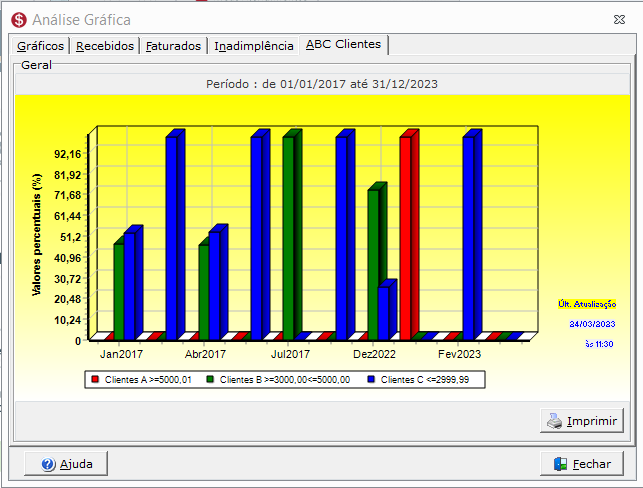Click the blue Clientes C legend swatch
The width and height of the screenshot is (643, 488).
click(371, 379)
